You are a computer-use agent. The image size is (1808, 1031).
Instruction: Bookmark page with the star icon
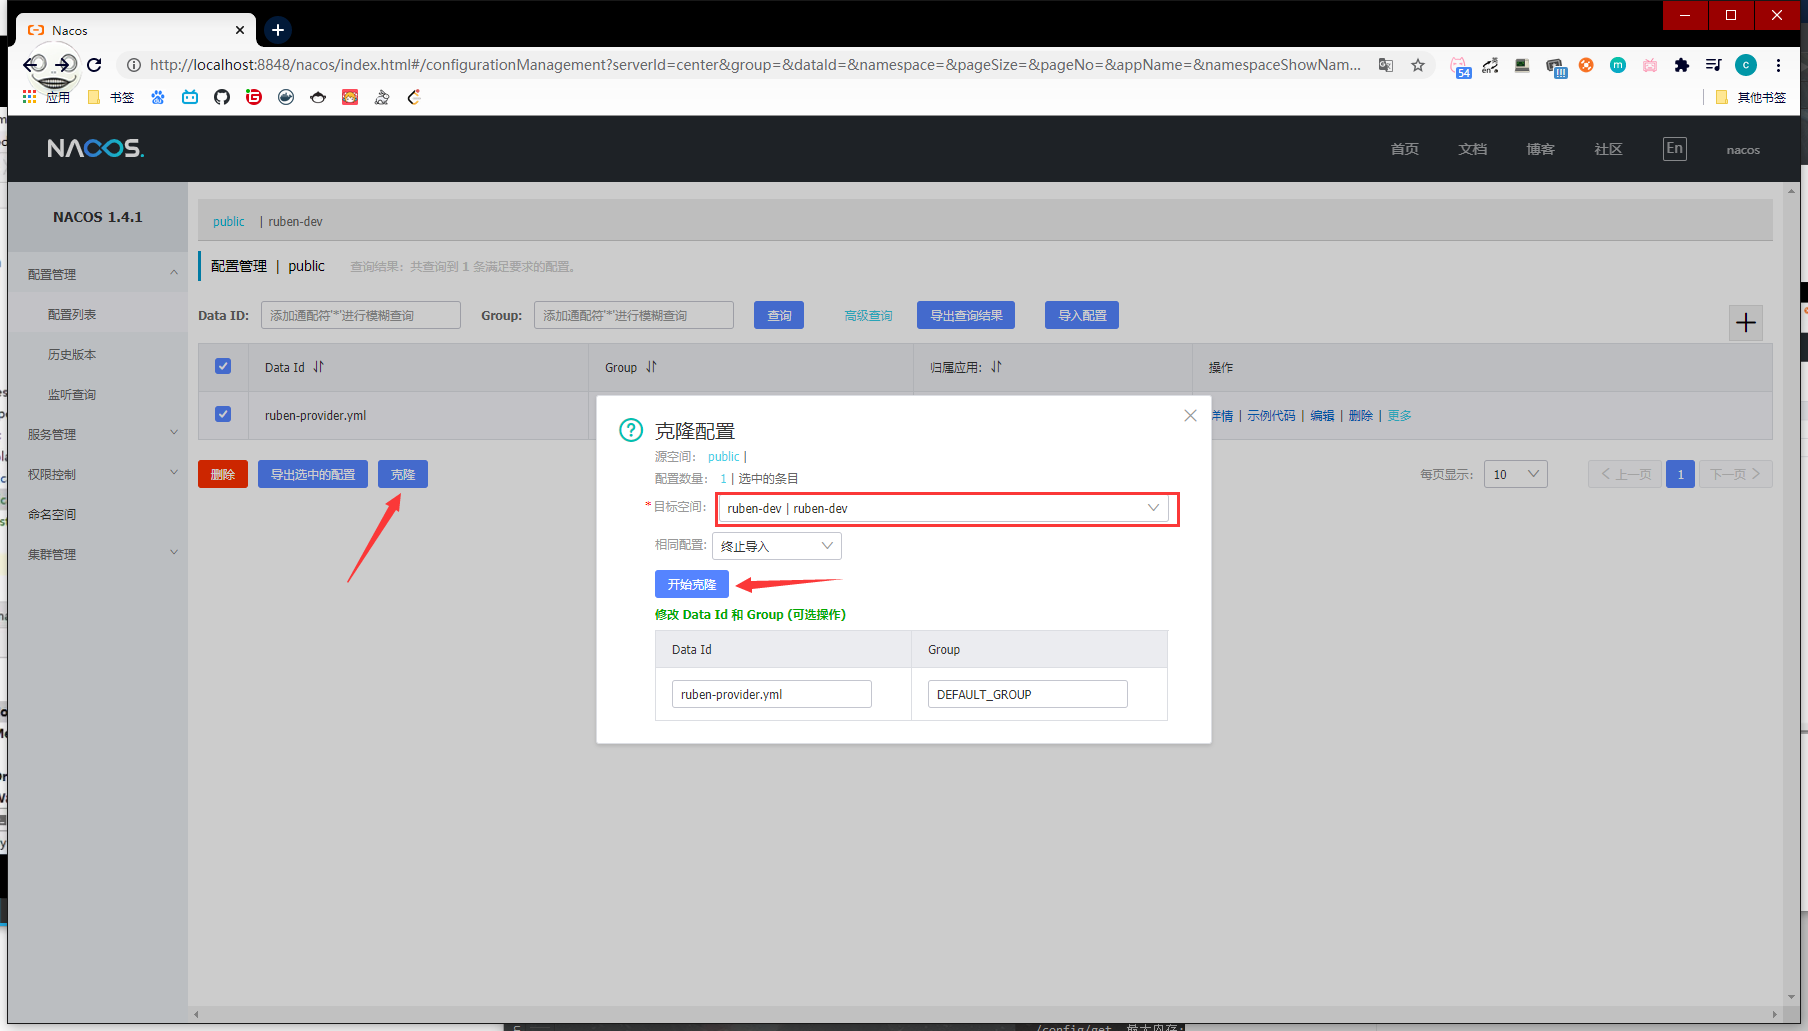coord(1418,65)
